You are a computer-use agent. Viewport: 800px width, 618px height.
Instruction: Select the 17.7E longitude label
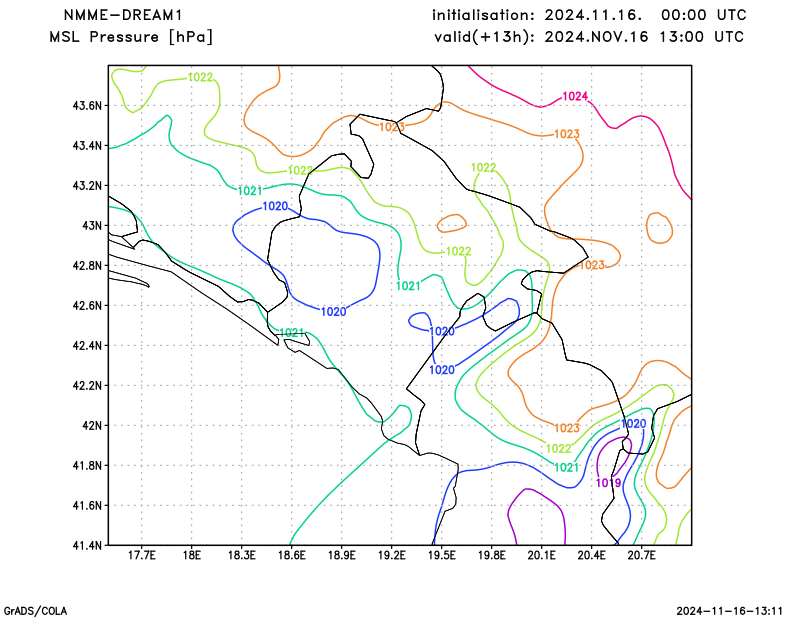141,555
